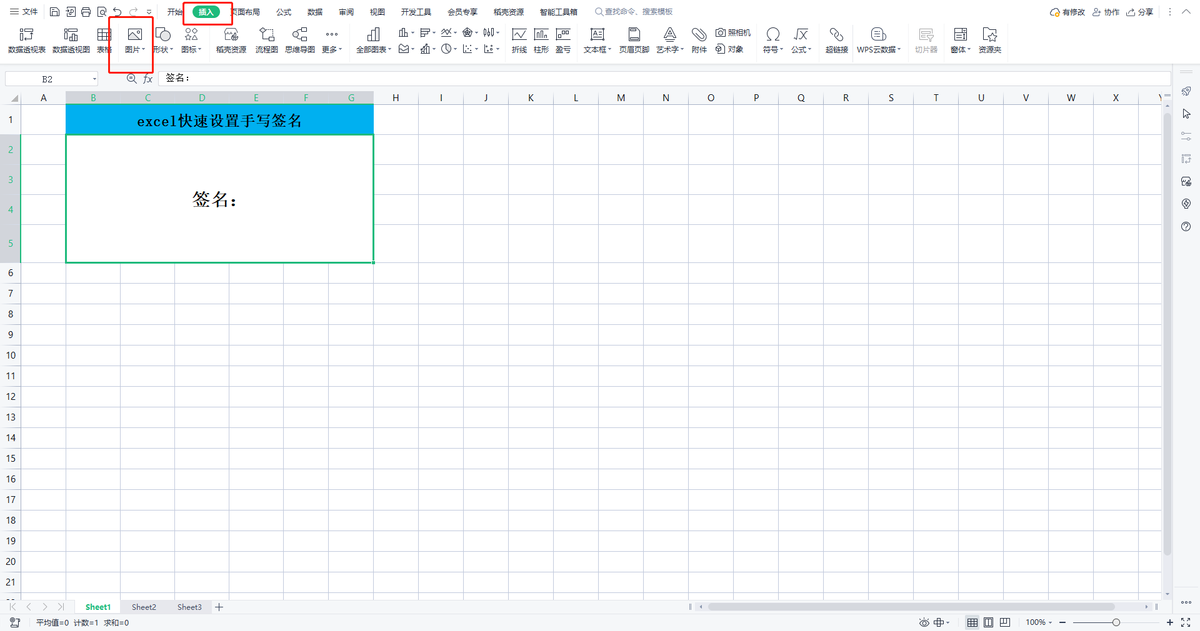Viewport: 1200px width, 631px height.
Task: Insert a flowchart (流程图)
Action: point(267,40)
